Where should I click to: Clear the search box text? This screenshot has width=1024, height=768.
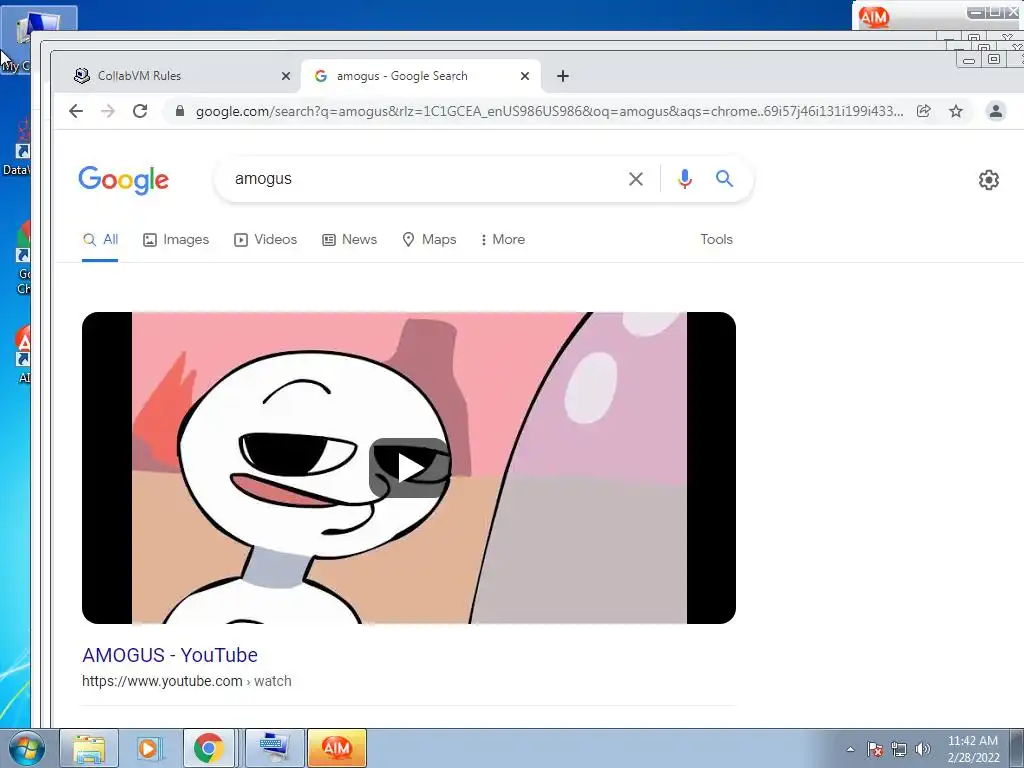(x=635, y=179)
